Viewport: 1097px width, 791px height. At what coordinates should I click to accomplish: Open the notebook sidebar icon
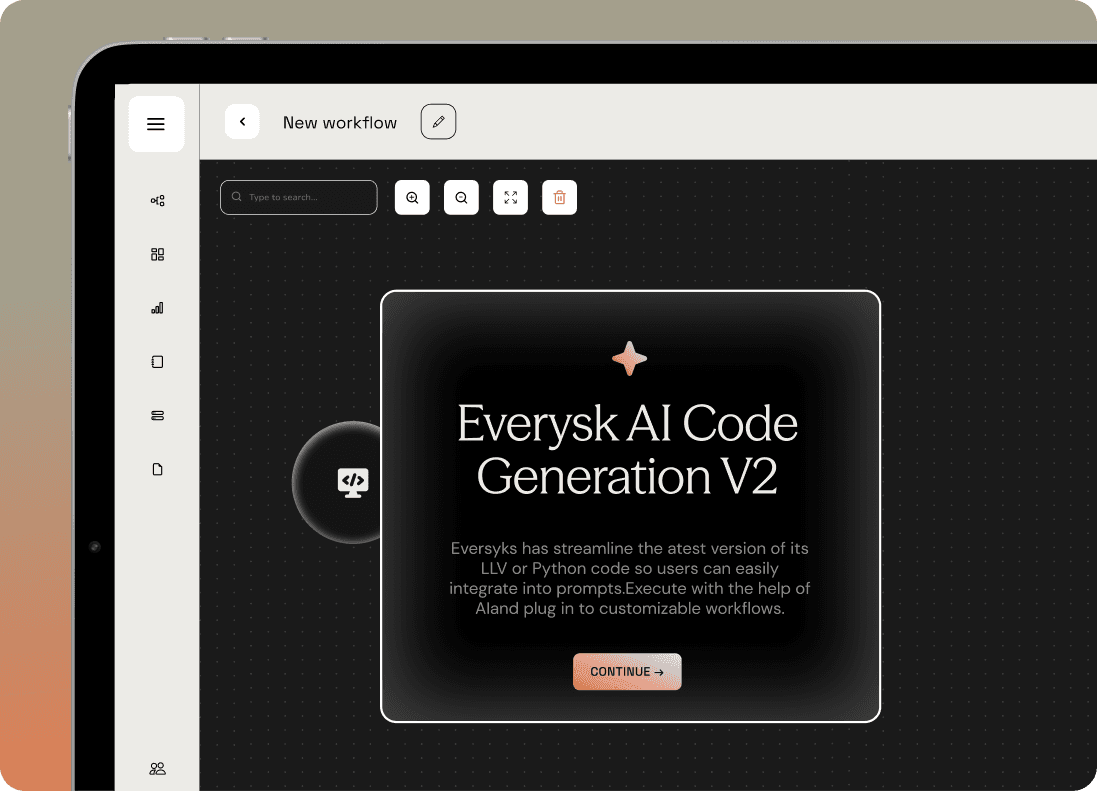point(157,362)
